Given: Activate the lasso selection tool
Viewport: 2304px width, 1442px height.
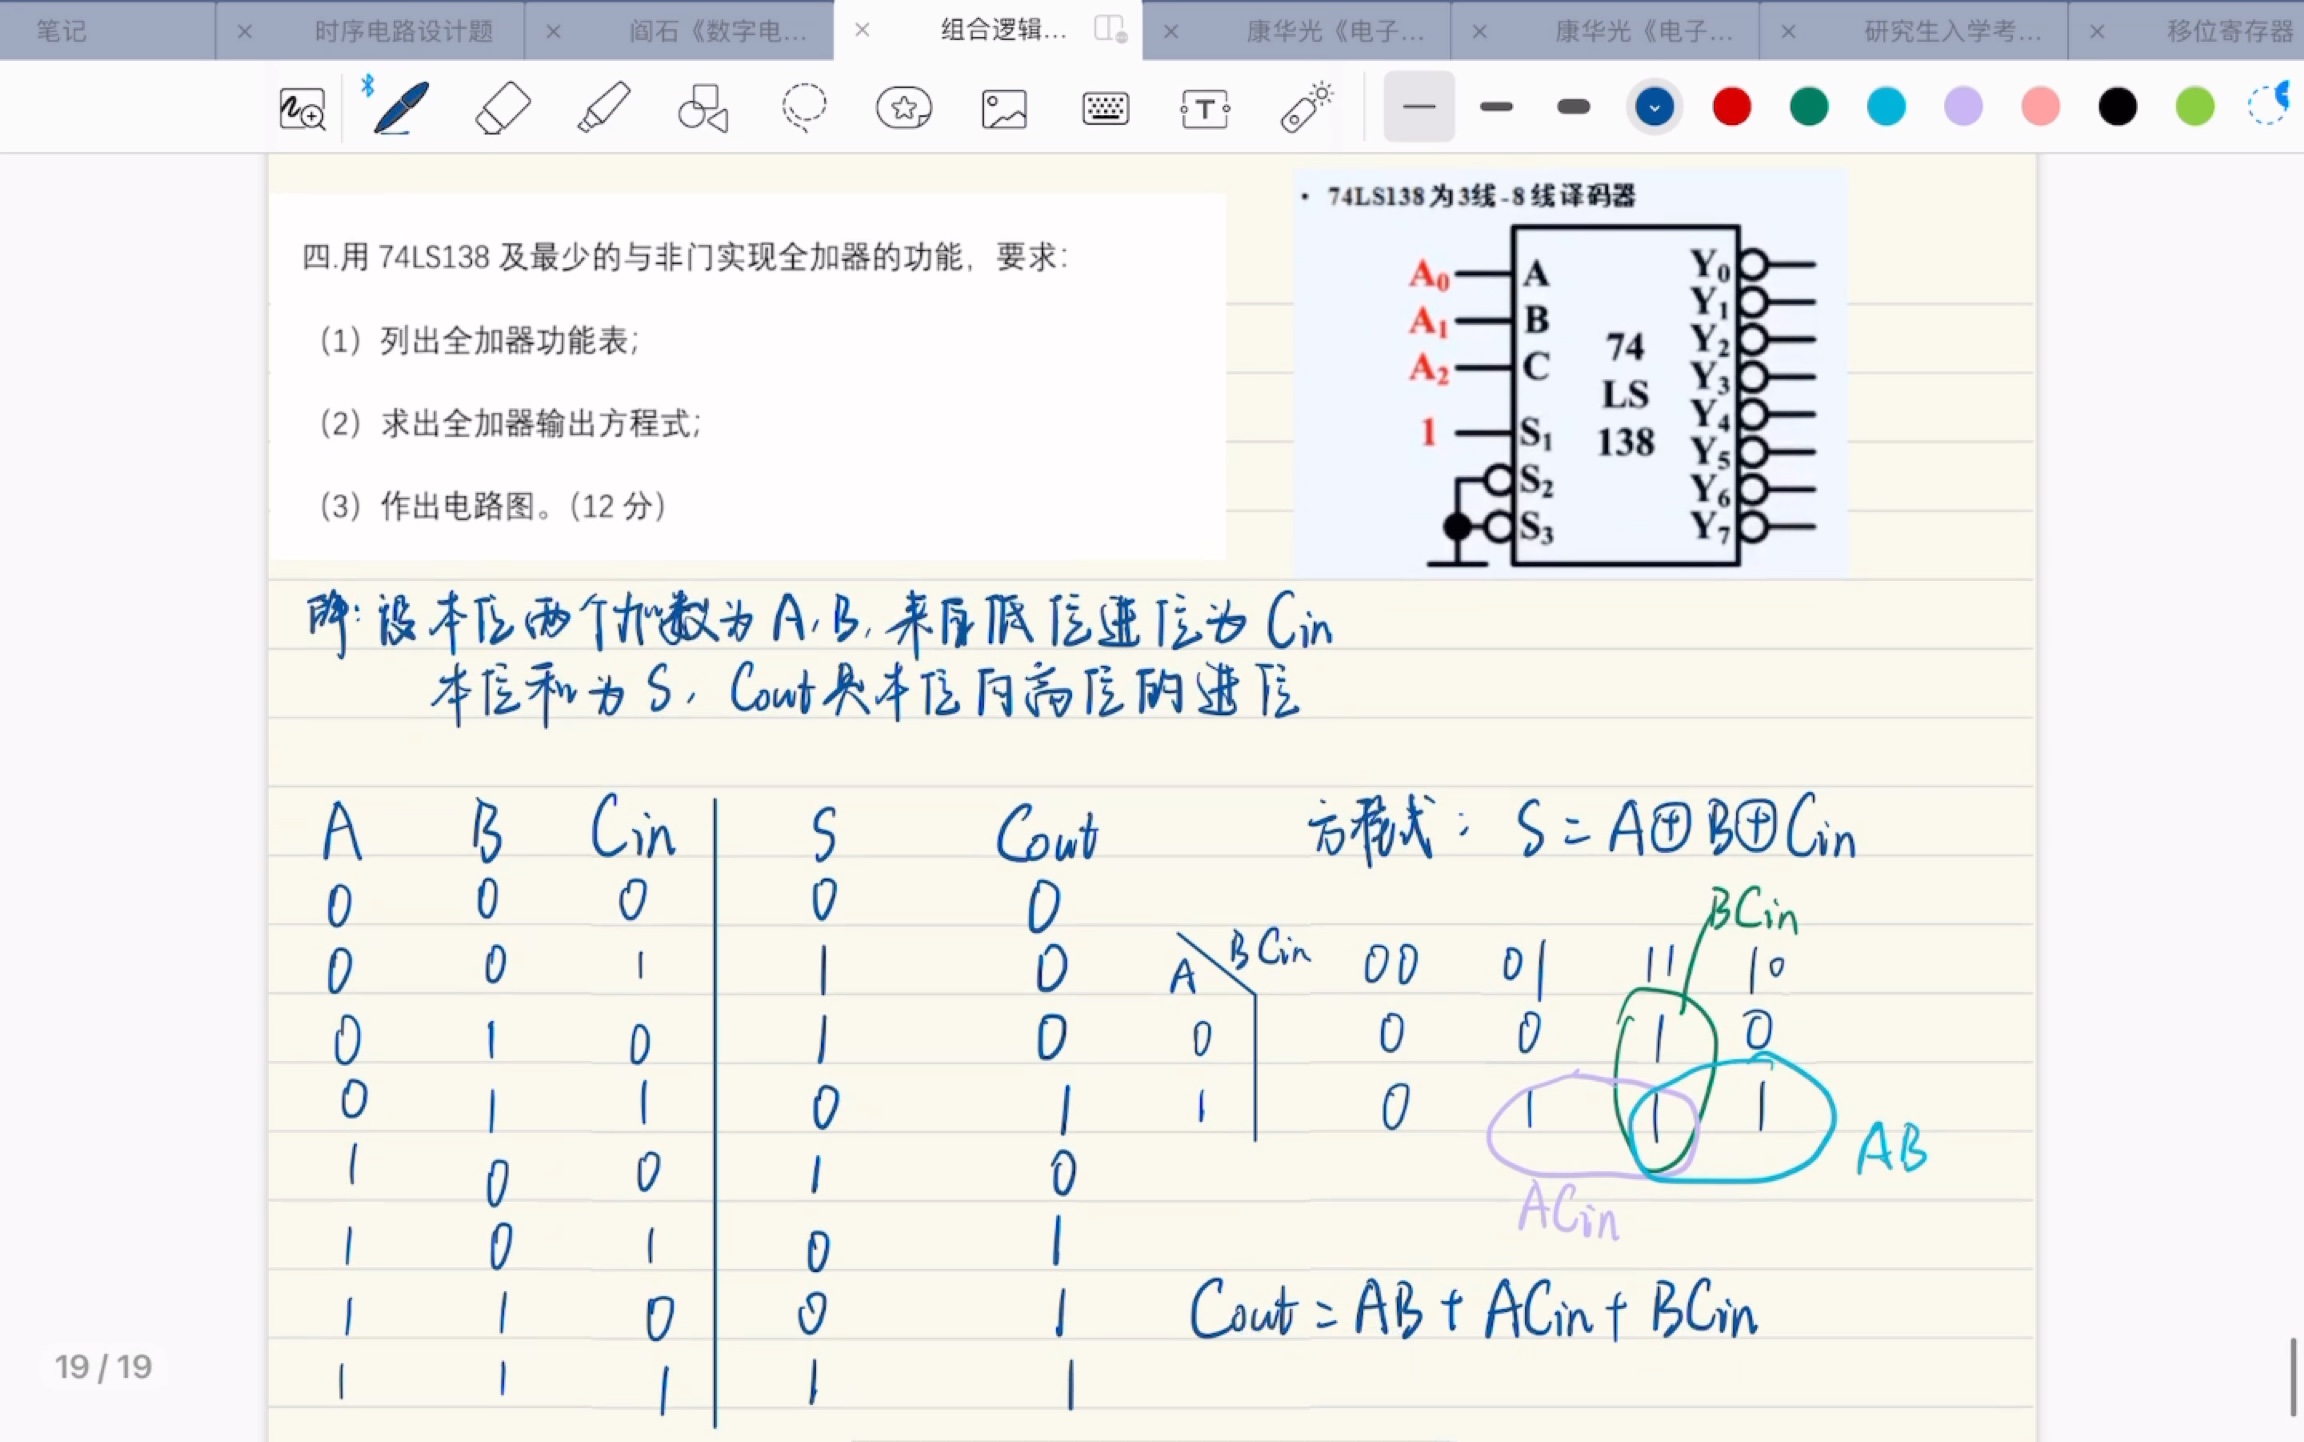Looking at the screenshot, I should 804,106.
